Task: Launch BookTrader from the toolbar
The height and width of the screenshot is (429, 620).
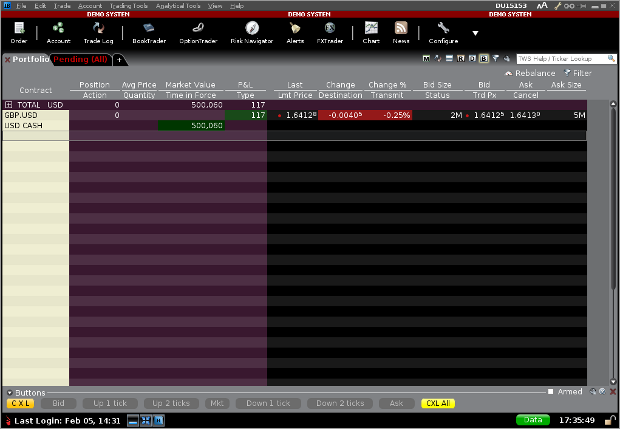Action: click(149, 32)
